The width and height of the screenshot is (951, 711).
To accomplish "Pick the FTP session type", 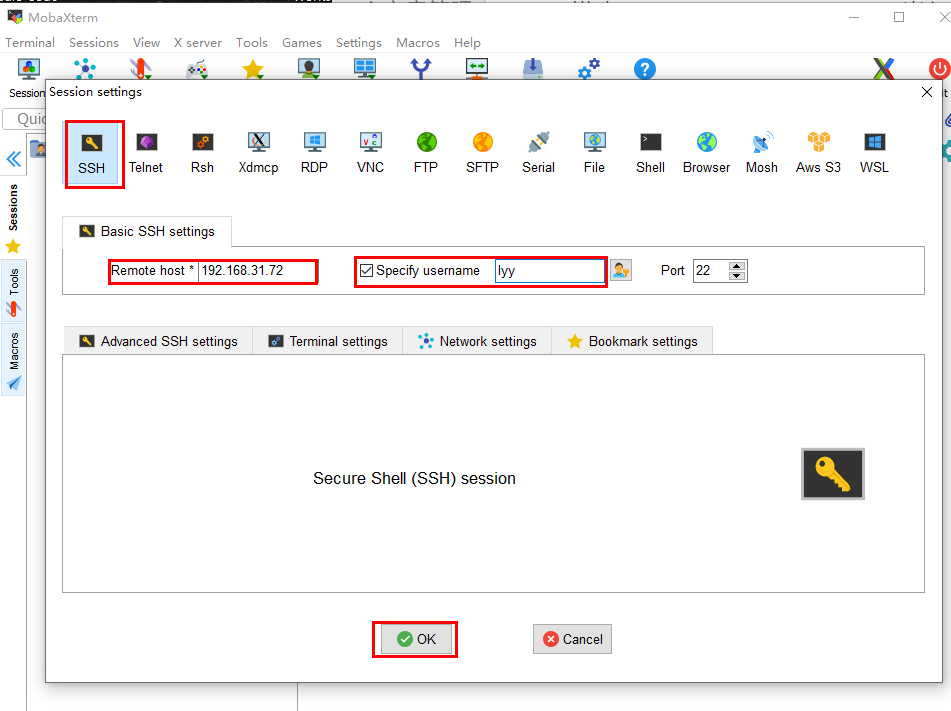I will click(x=426, y=153).
